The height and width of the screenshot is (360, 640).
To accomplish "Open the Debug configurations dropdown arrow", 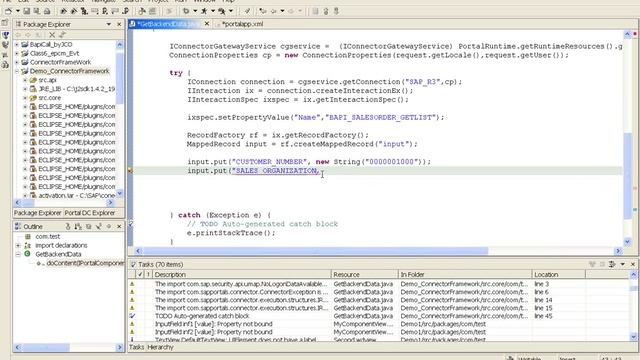I will pos(195,11).
